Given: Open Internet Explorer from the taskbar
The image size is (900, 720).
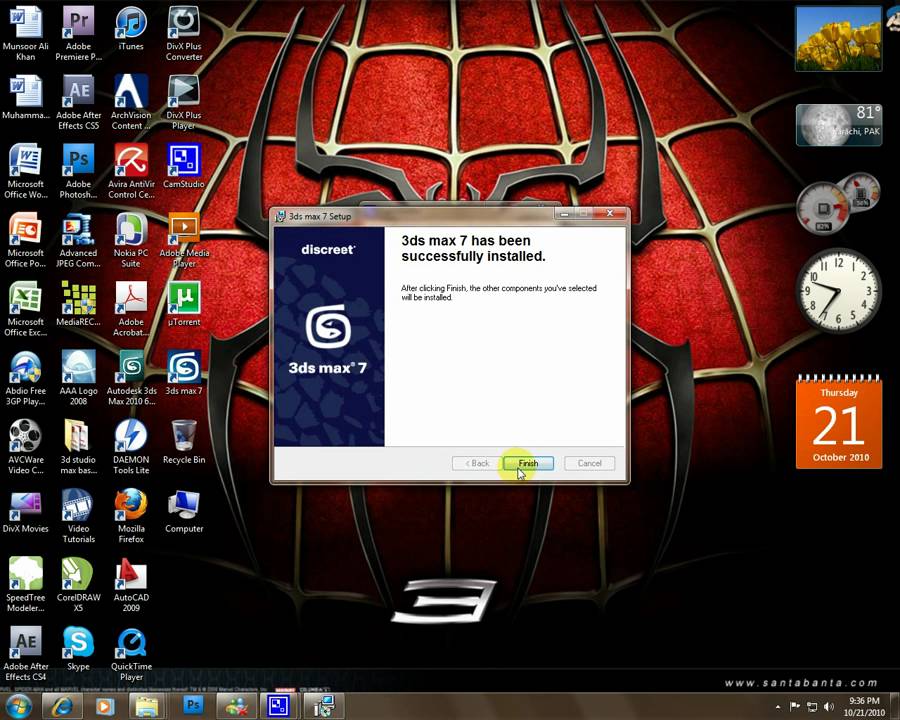Looking at the screenshot, I should pos(63,706).
